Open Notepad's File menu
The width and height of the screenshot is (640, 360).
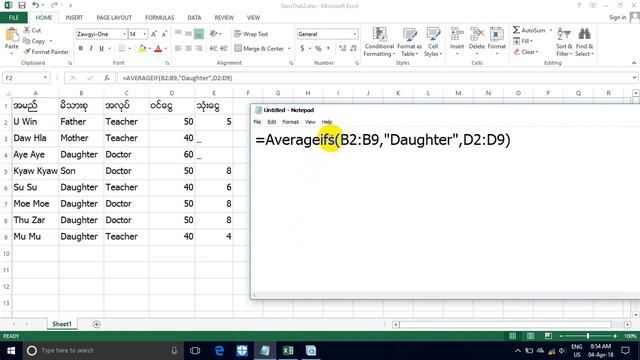tap(257, 122)
